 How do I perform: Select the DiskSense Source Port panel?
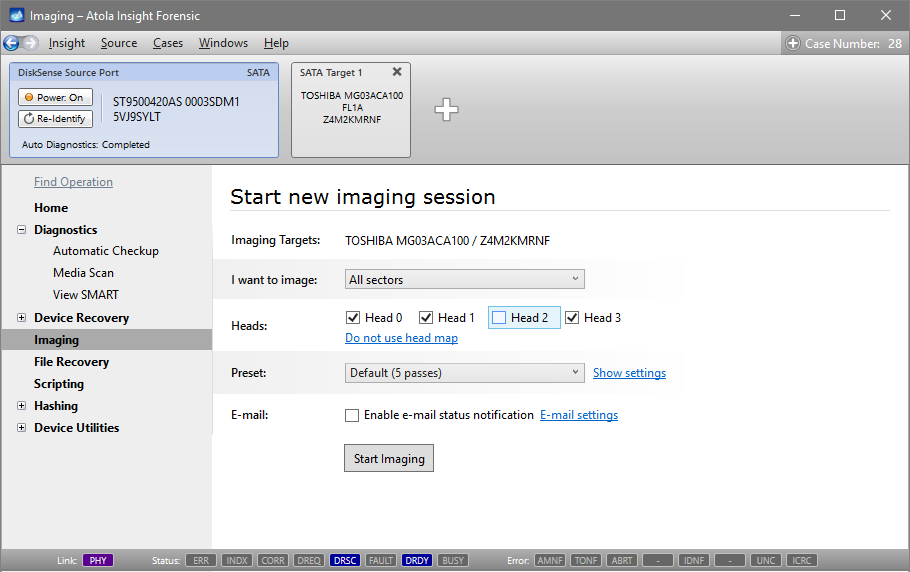pyautogui.click(x=144, y=110)
